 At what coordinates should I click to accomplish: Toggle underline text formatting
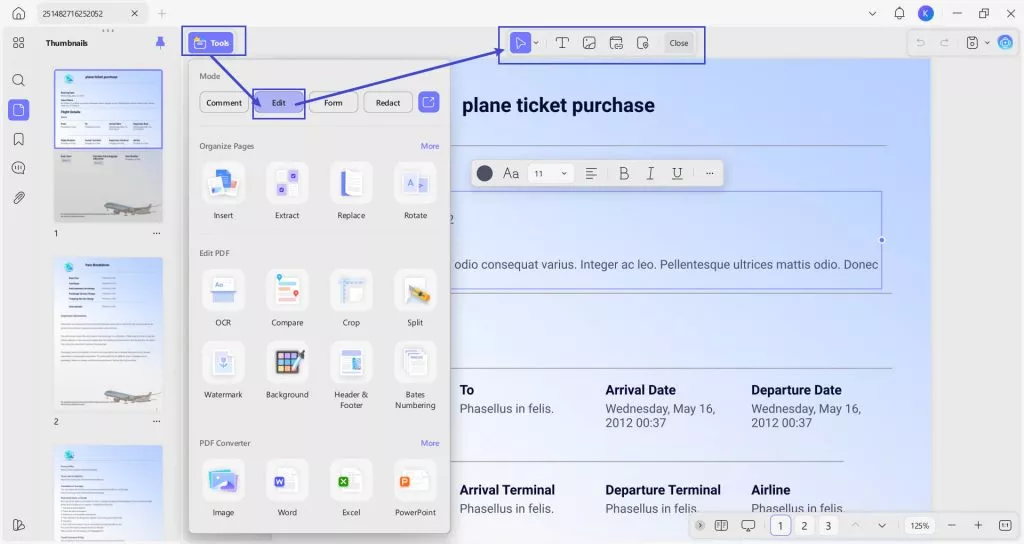click(677, 173)
